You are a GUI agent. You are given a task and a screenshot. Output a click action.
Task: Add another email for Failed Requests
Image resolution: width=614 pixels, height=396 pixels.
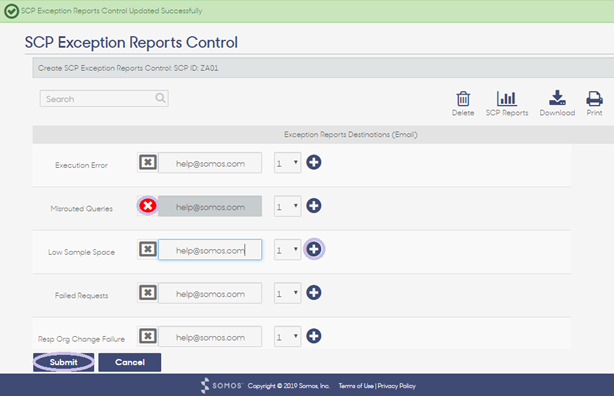[314, 293]
